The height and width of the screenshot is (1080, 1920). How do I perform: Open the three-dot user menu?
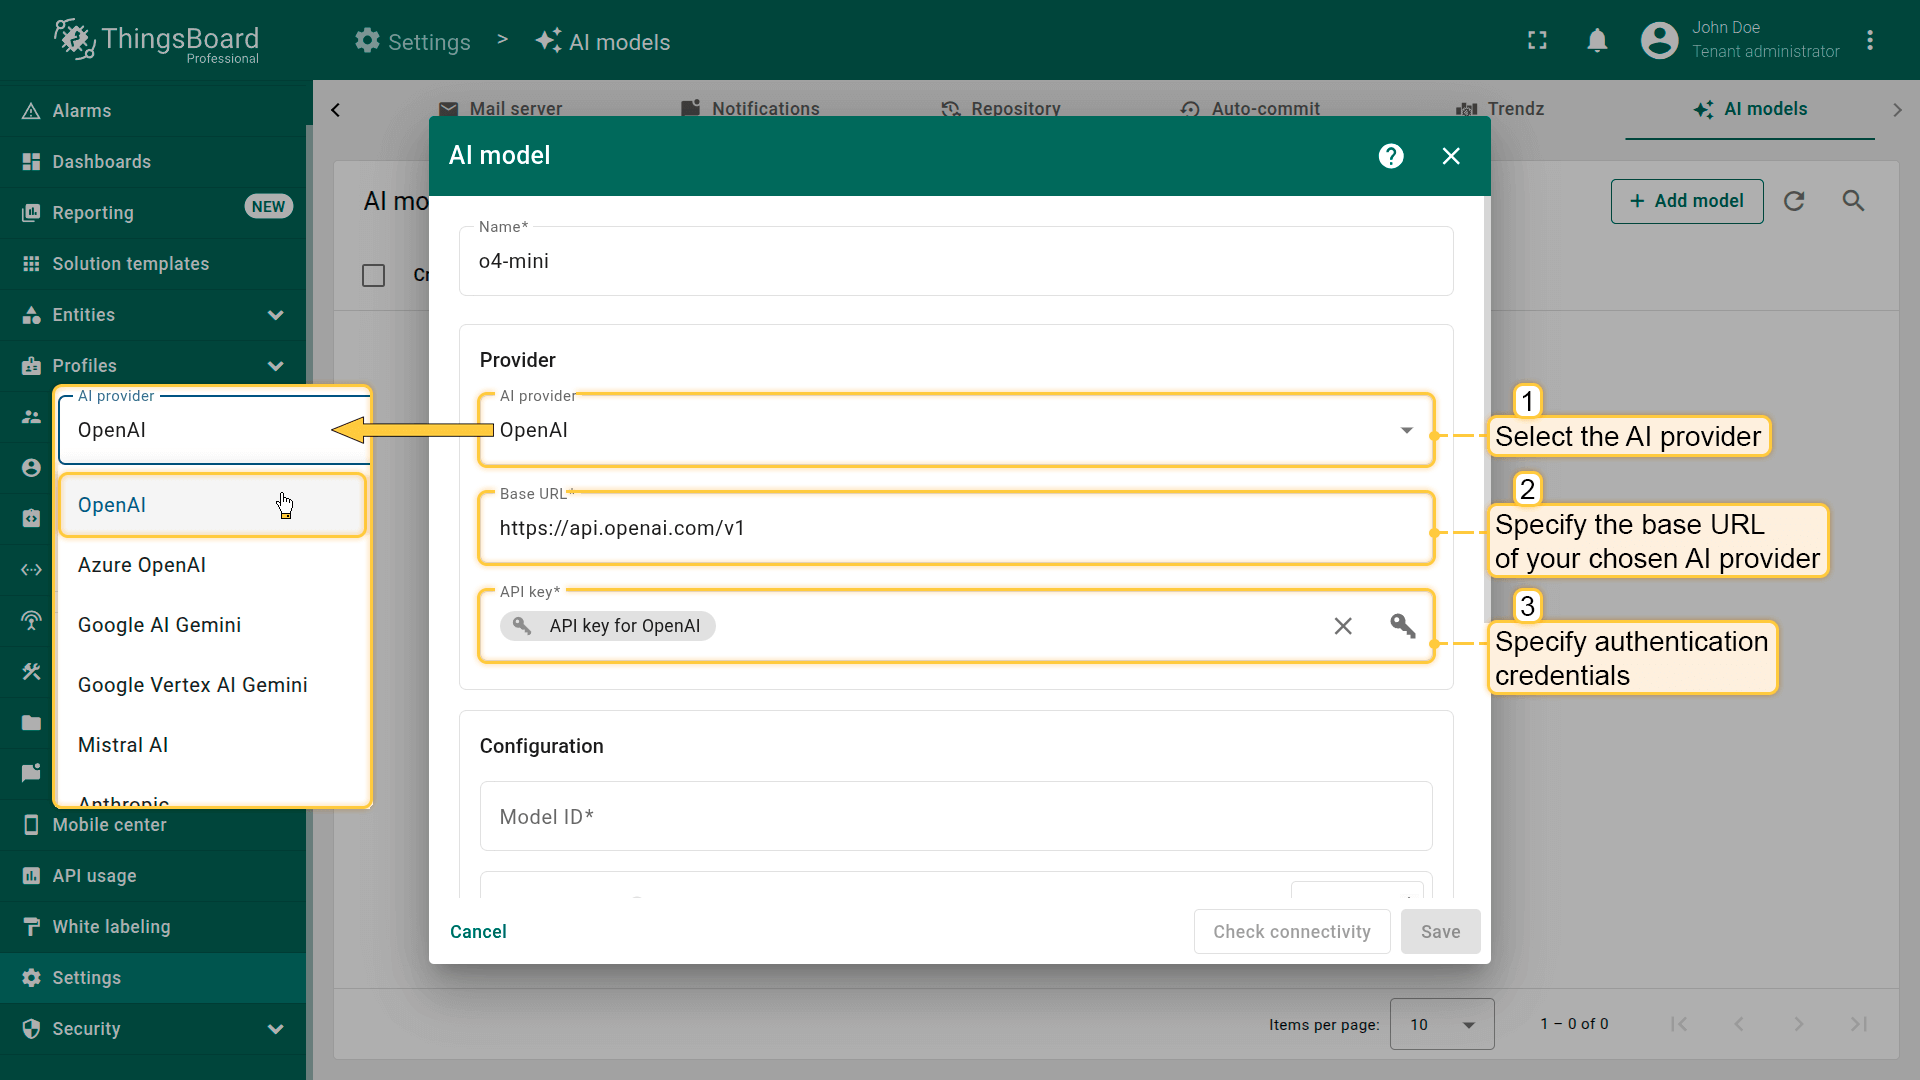click(x=1869, y=41)
